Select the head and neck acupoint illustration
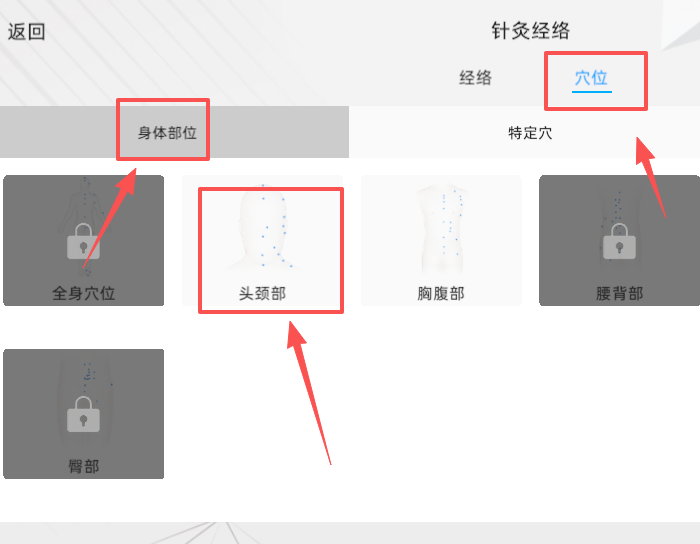The height and width of the screenshot is (544, 700). coord(263,228)
